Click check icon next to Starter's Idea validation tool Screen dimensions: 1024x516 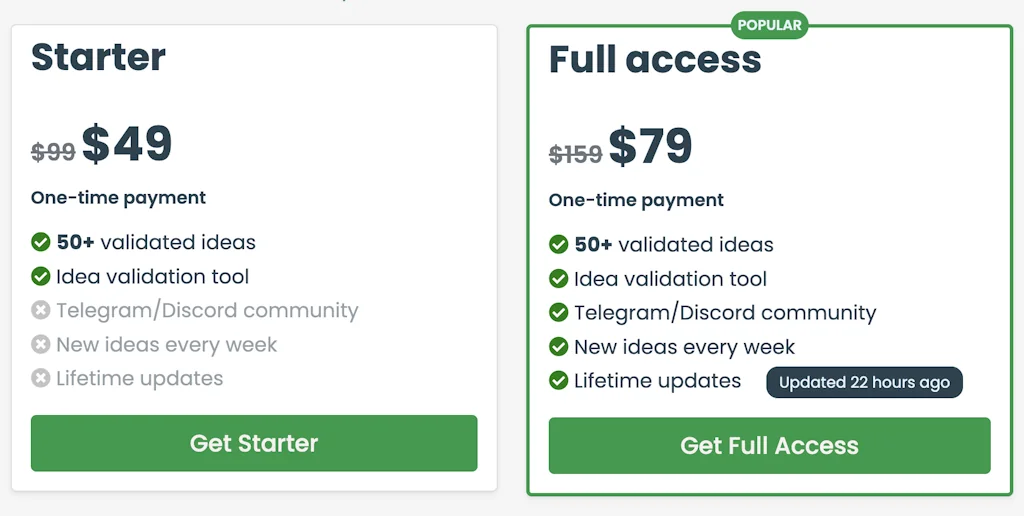(x=41, y=276)
